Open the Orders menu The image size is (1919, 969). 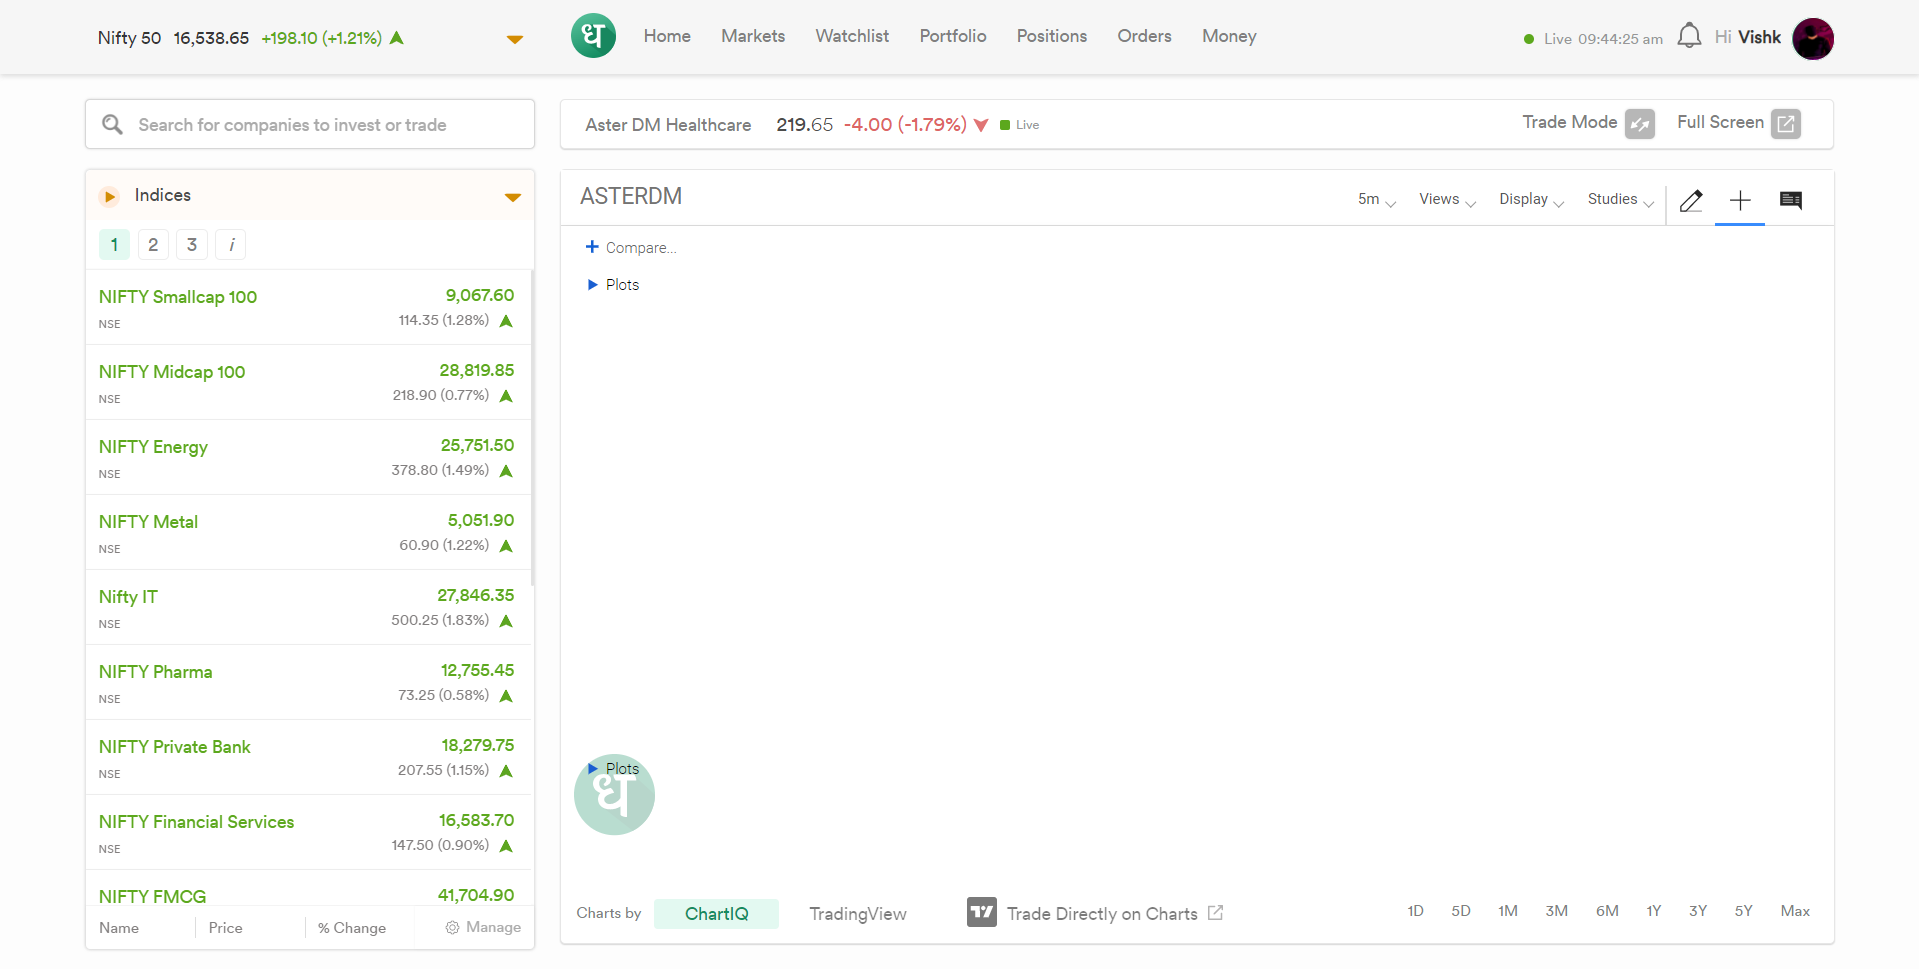(x=1144, y=36)
